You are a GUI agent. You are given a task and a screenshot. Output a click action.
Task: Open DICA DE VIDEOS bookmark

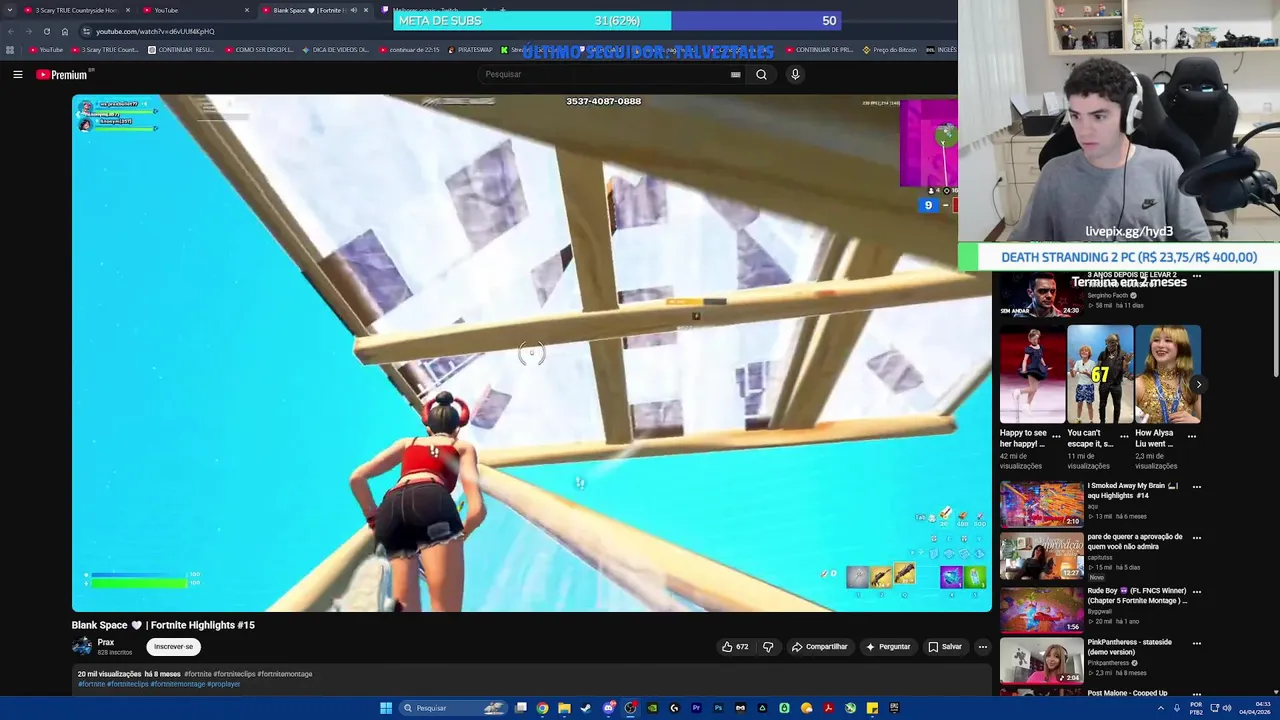tap(334, 49)
